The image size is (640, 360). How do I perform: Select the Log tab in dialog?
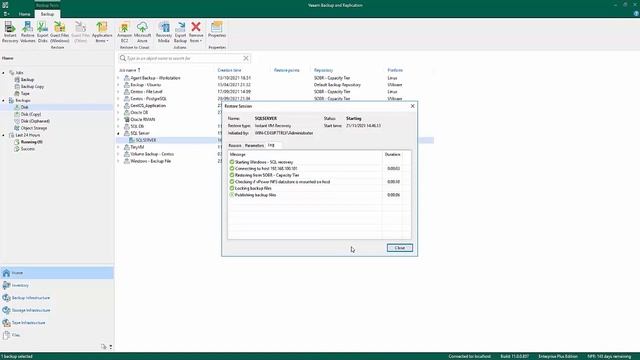tap(271, 145)
